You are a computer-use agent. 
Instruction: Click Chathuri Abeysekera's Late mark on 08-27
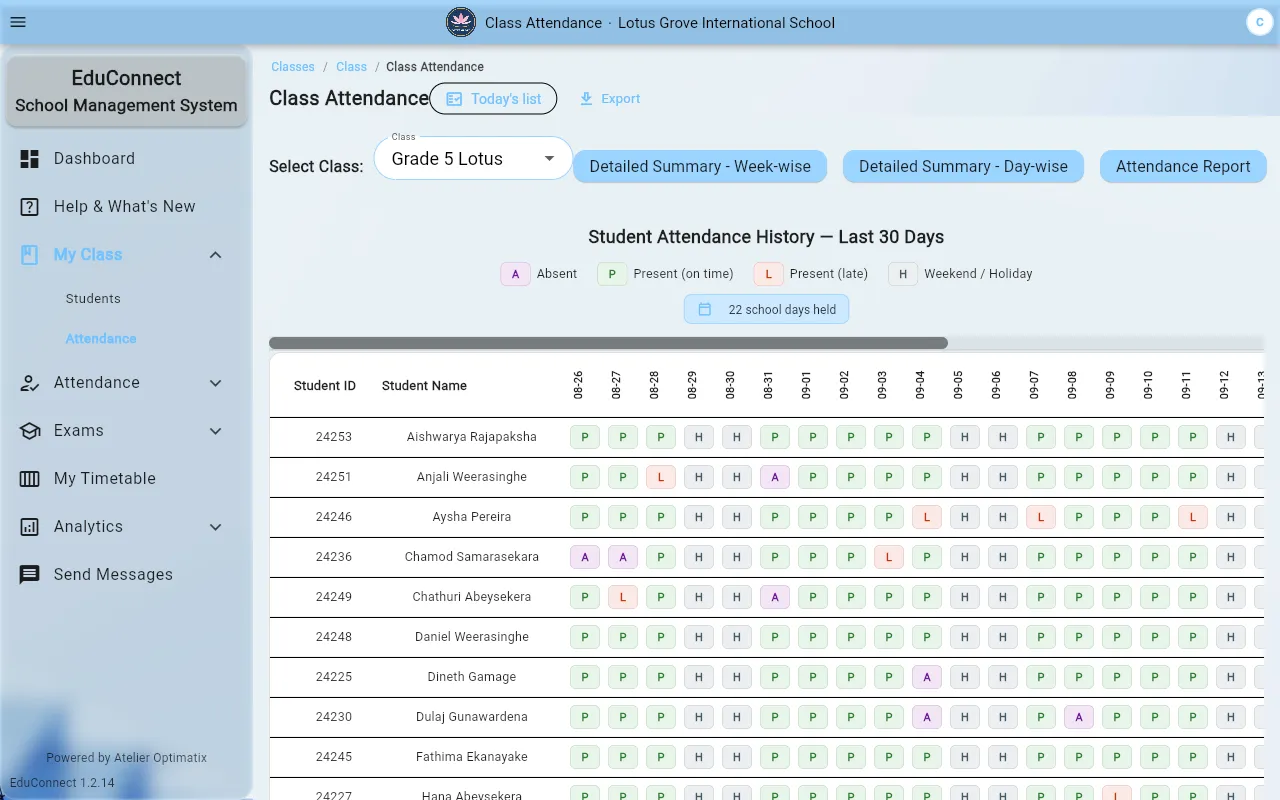click(623, 597)
